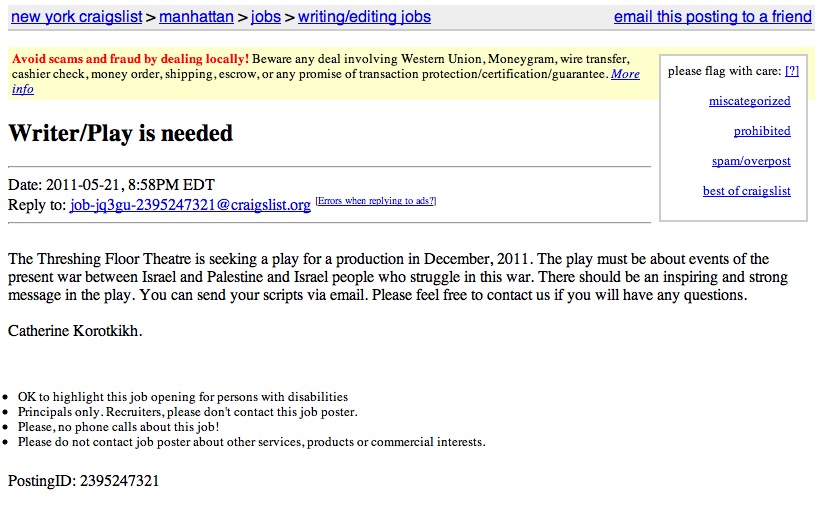Click the posting date line text
Viewport: 821px width, 510px height.
point(111,185)
